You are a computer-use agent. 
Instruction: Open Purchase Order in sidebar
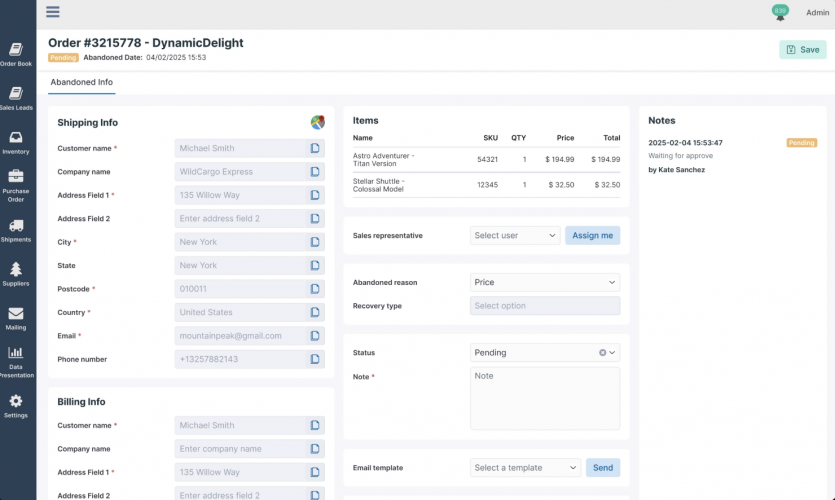(x=16, y=186)
